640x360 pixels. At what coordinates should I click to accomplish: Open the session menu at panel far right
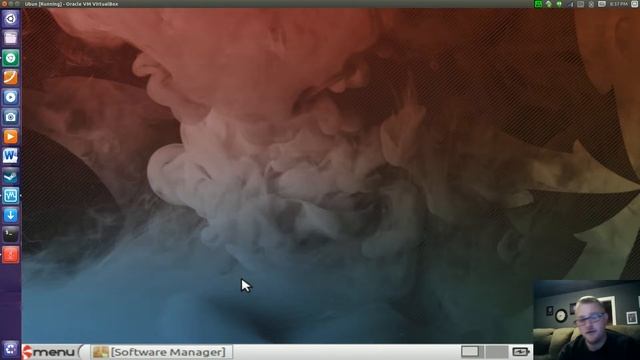pyautogui.click(x=635, y=4)
